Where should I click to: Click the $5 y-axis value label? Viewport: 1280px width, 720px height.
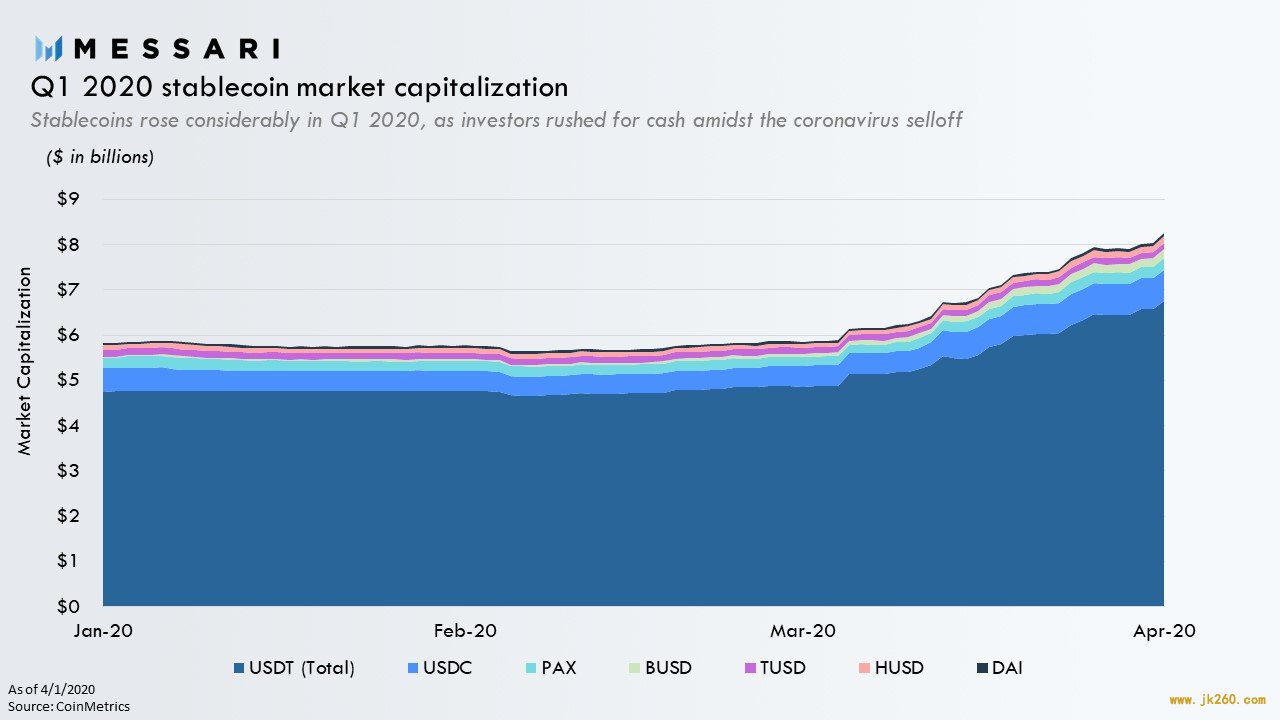pos(68,380)
